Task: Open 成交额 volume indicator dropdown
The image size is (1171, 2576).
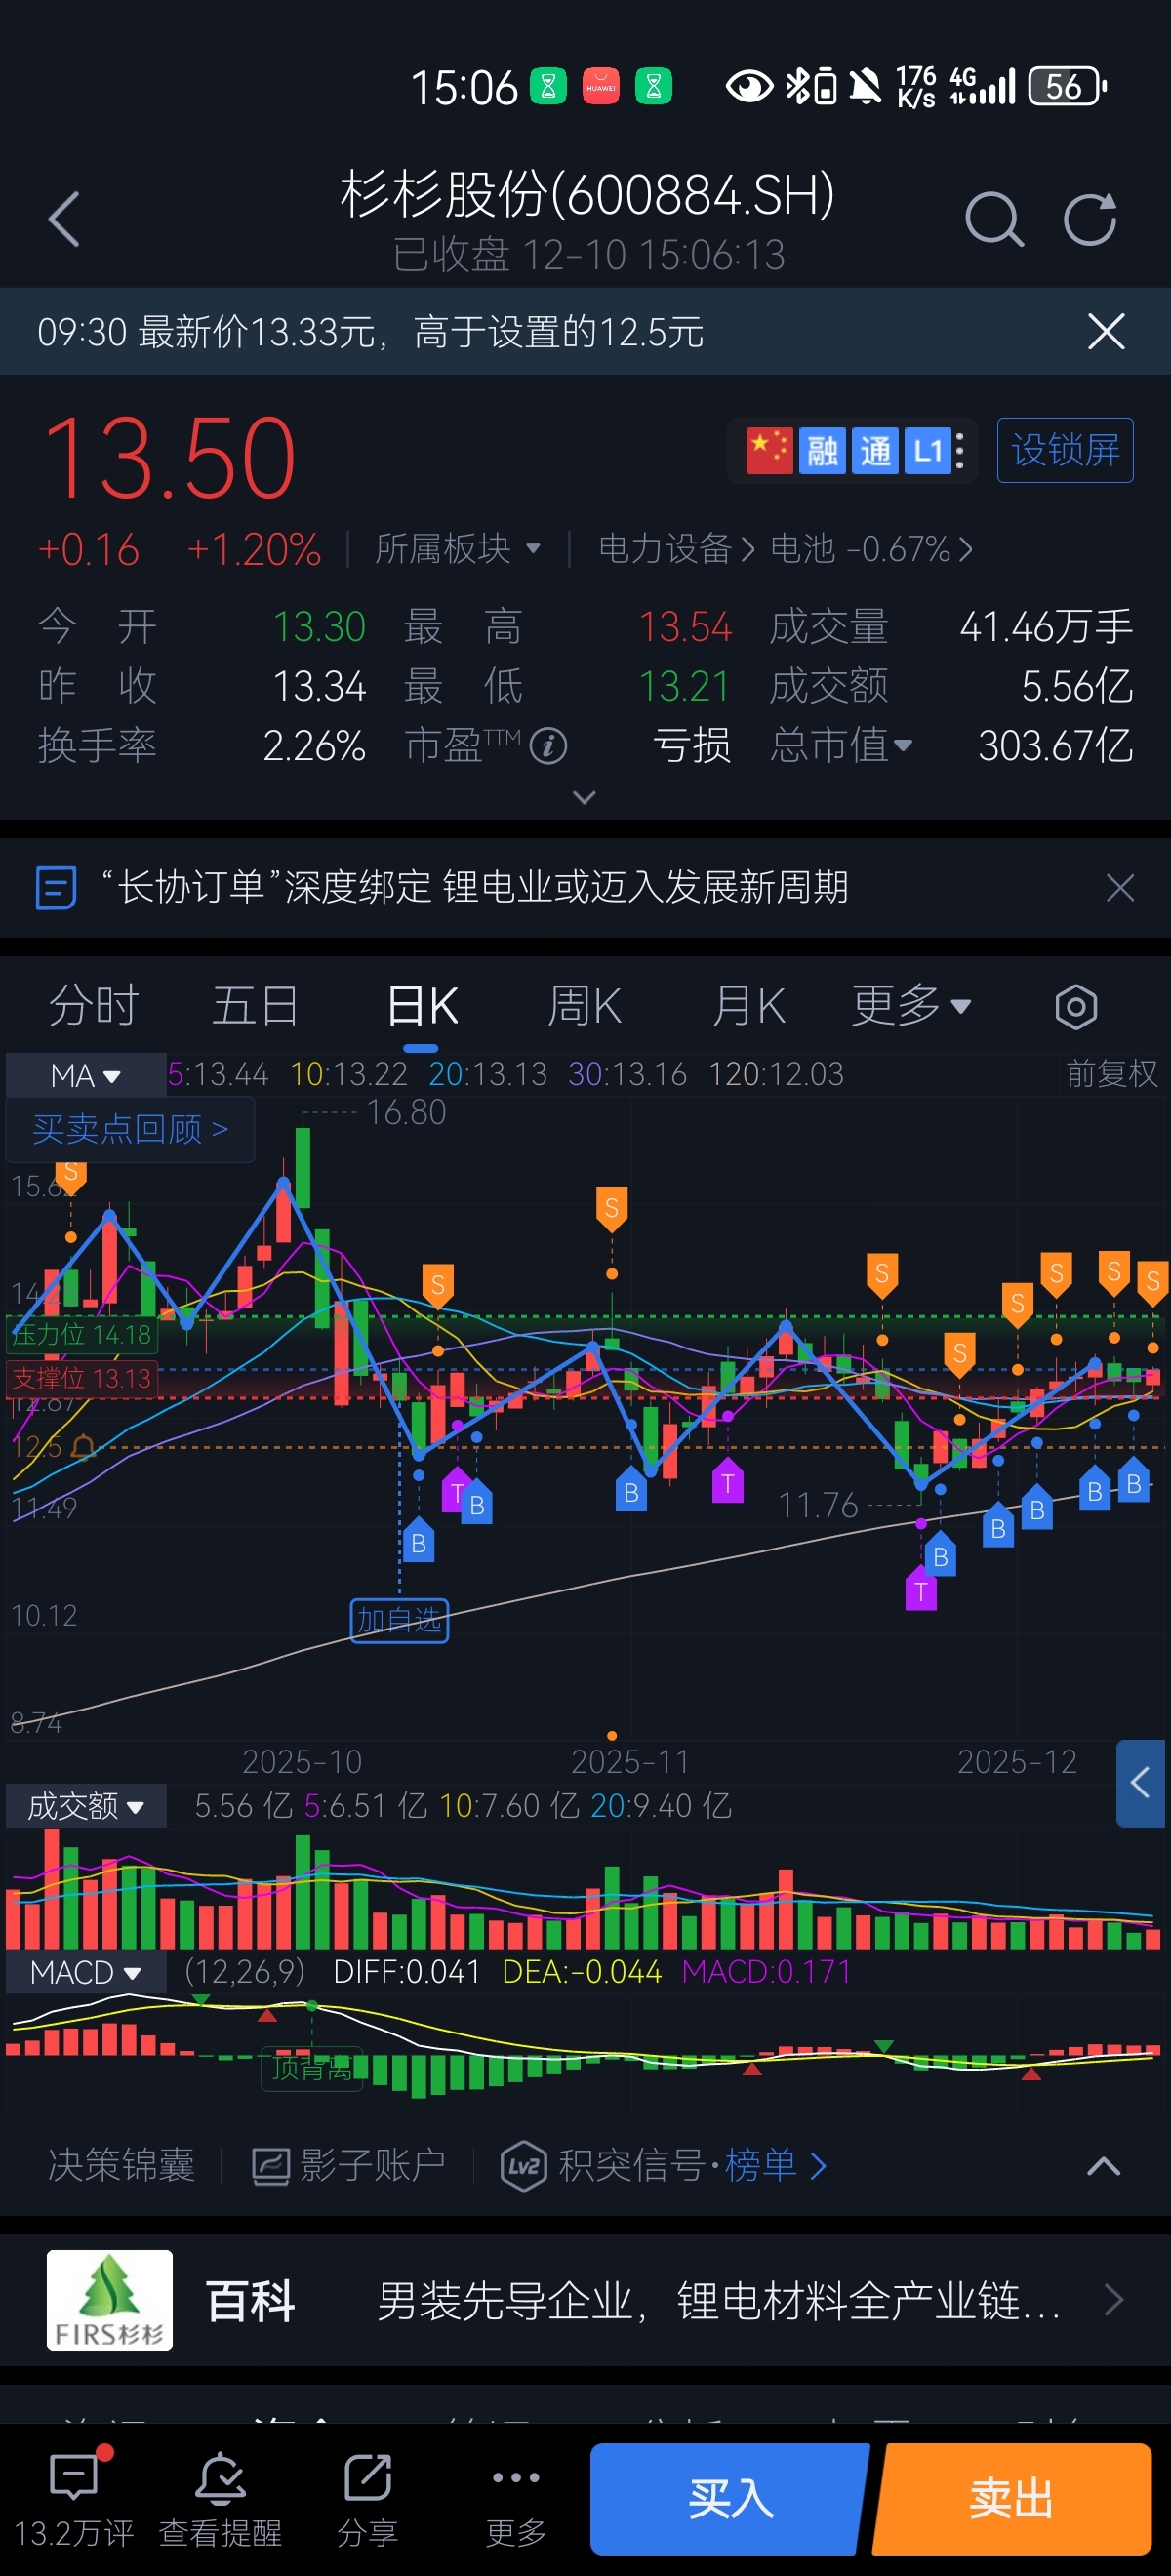Action: point(86,1806)
